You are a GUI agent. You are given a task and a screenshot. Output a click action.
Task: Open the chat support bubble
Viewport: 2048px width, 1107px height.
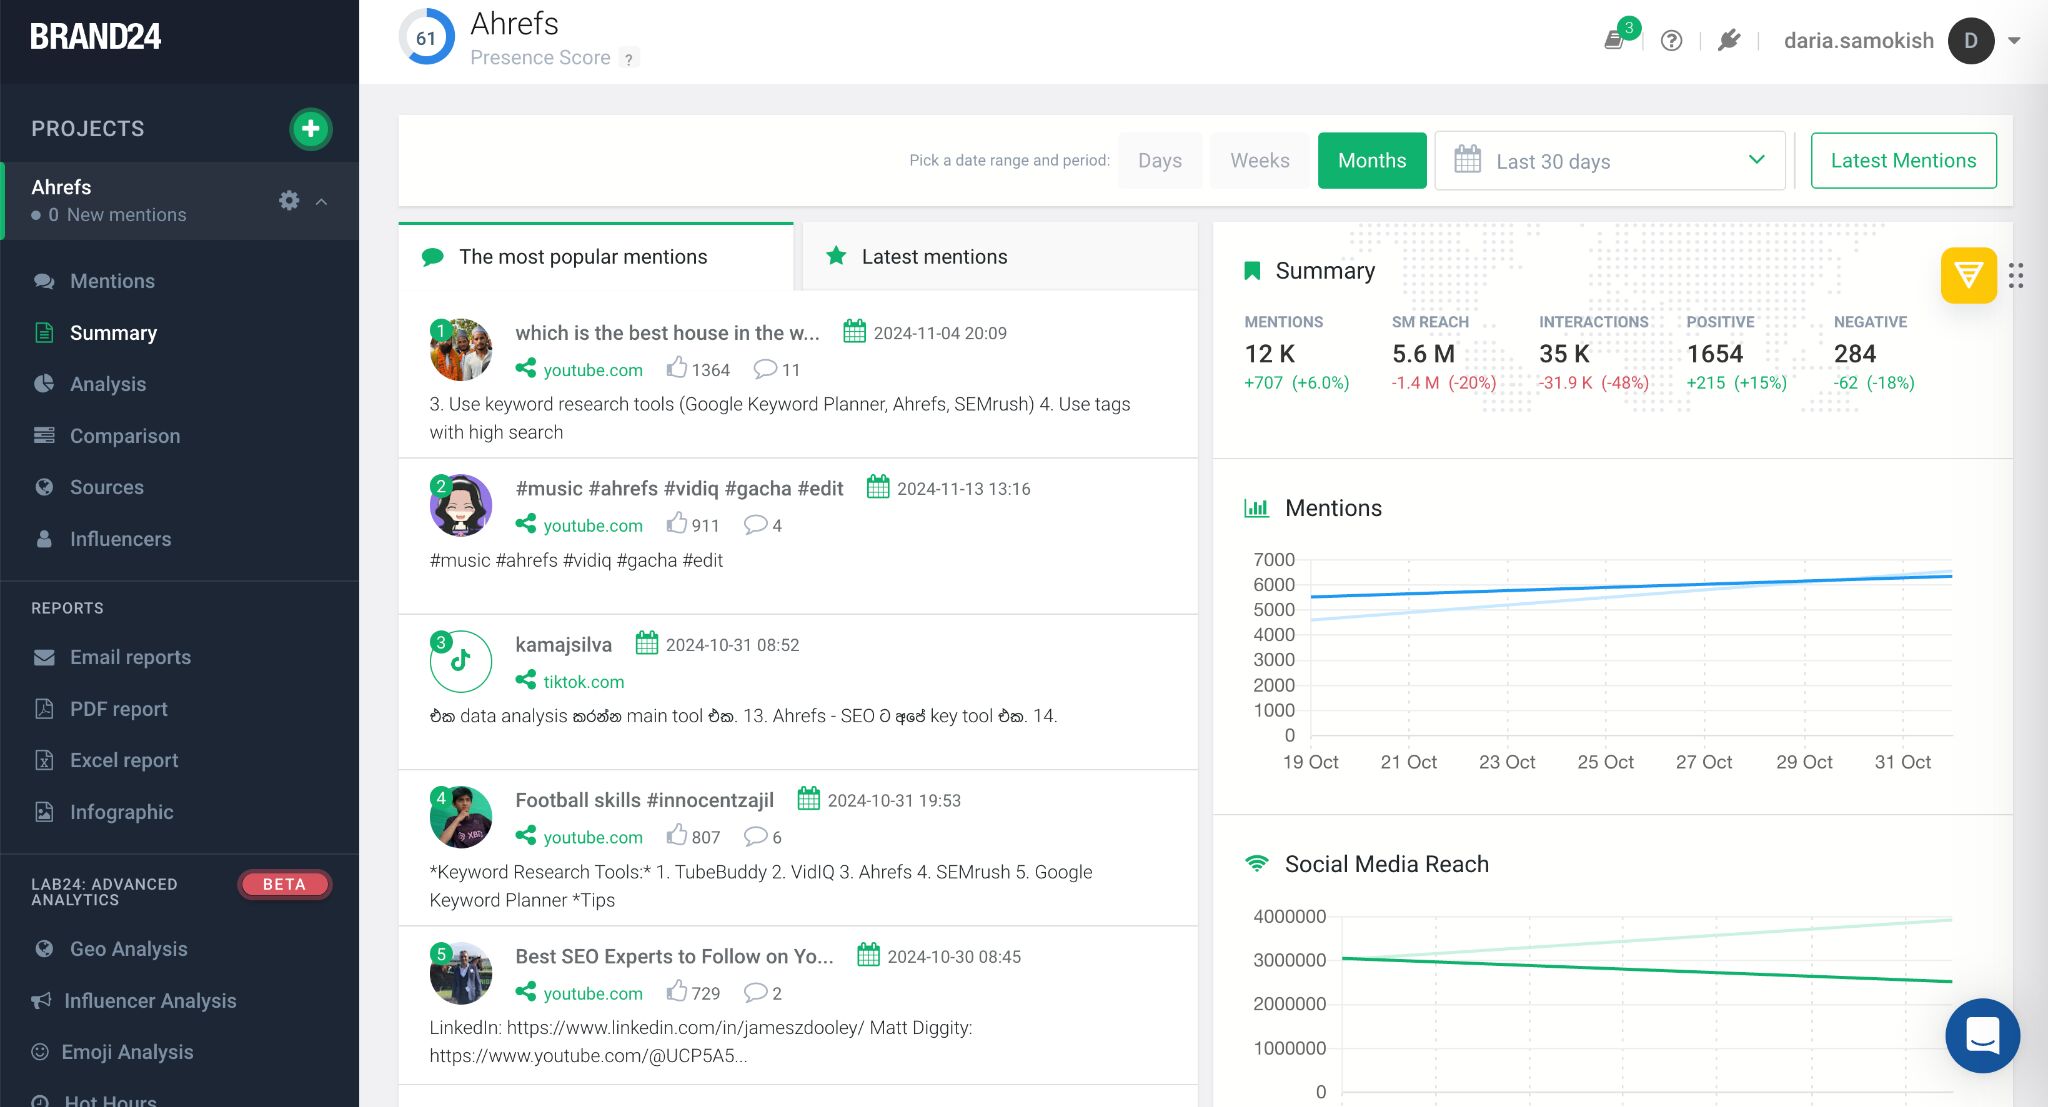click(1981, 1036)
